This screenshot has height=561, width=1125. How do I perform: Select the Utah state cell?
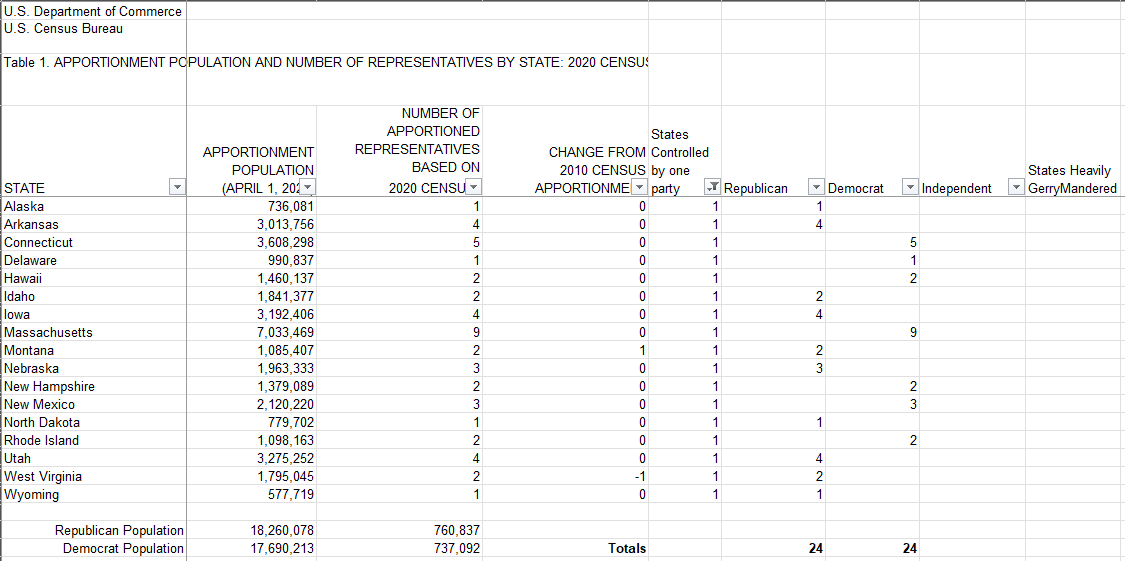pyautogui.click(x=94, y=458)
